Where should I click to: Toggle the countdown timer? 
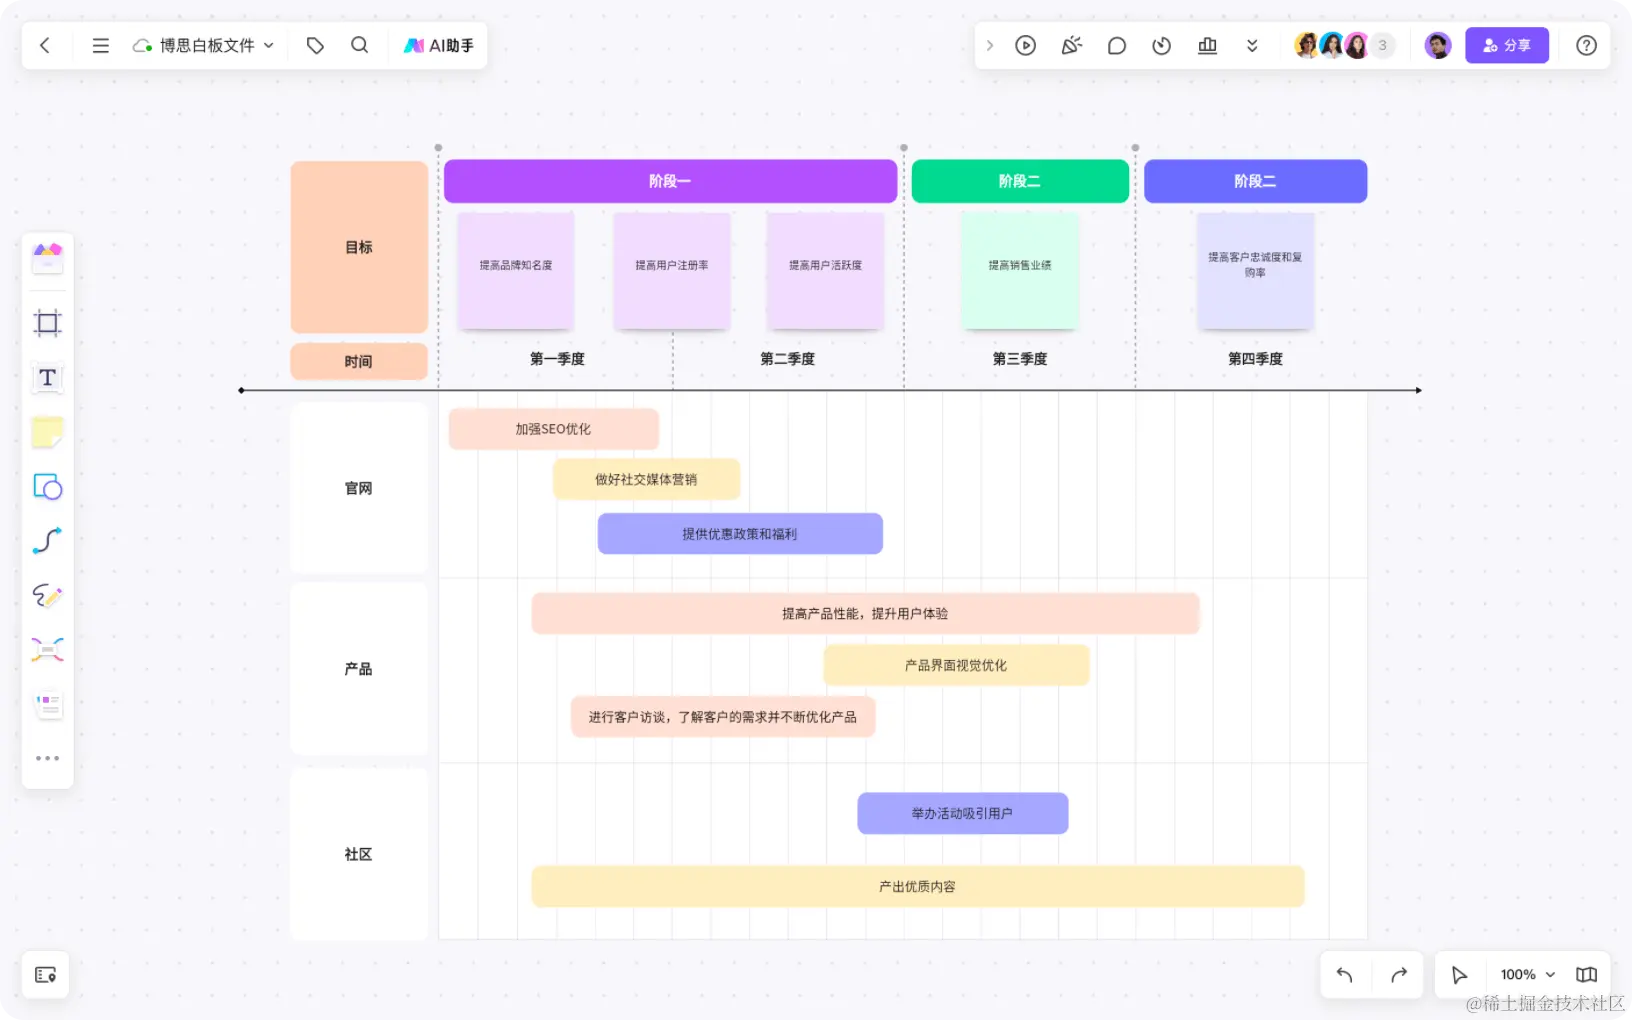point(1162,45)
